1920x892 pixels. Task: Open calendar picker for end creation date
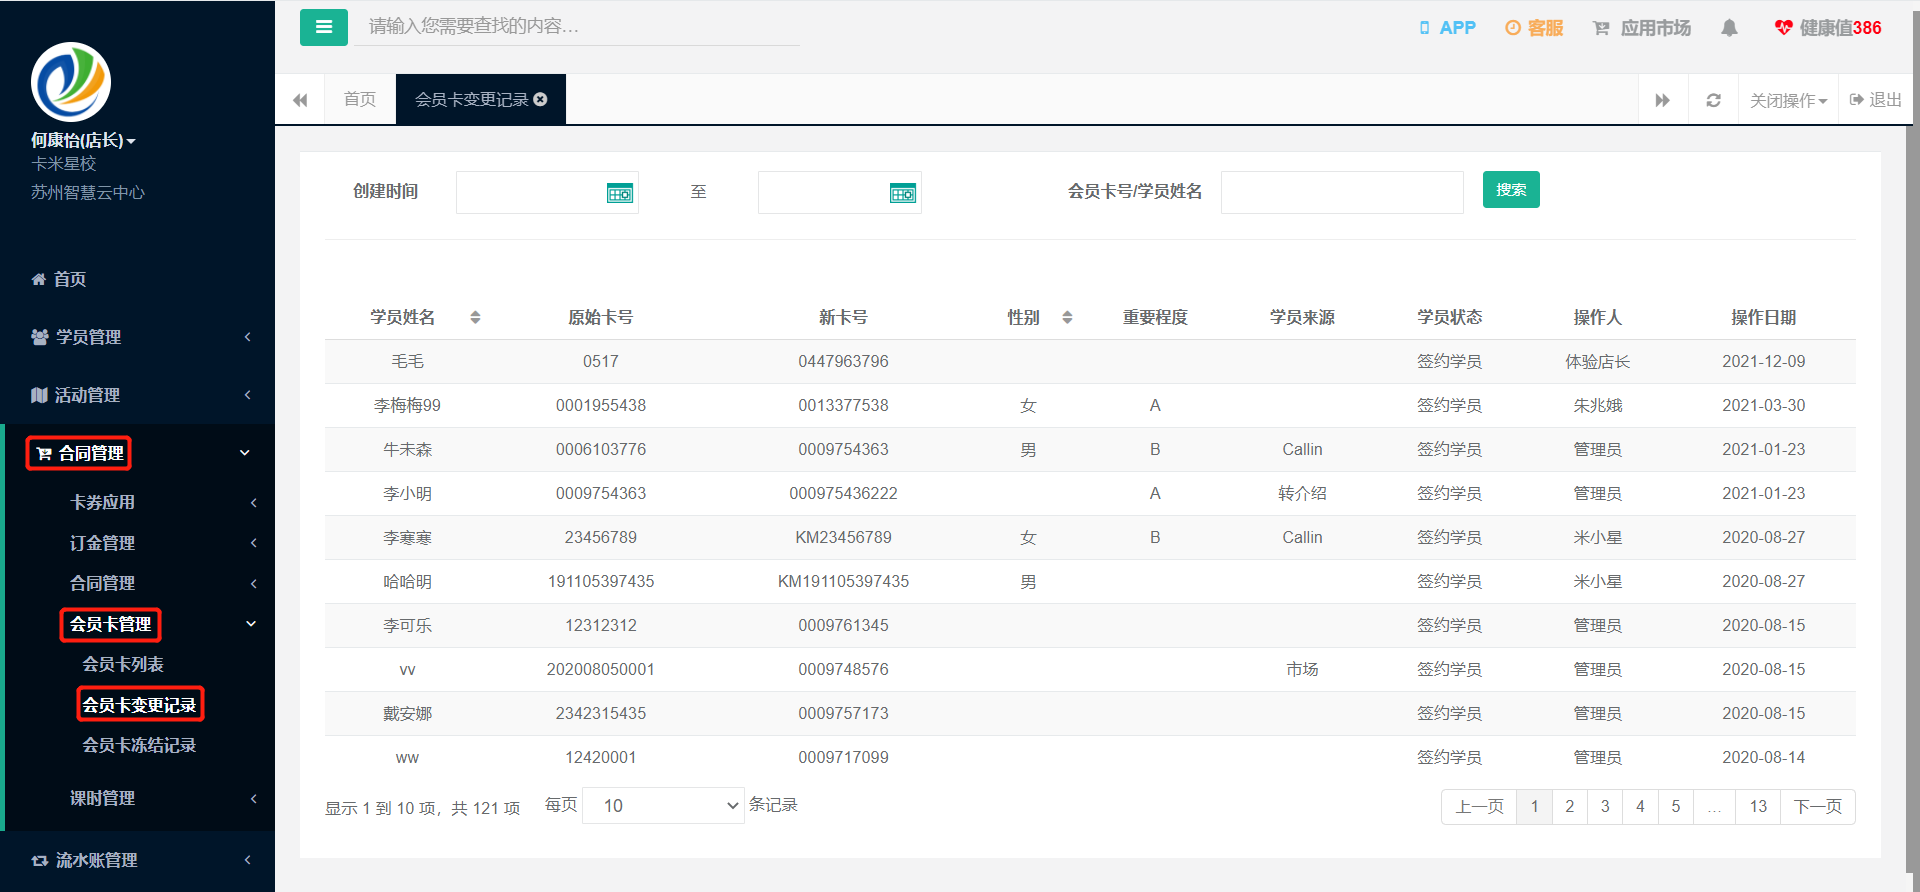[903, 194]
